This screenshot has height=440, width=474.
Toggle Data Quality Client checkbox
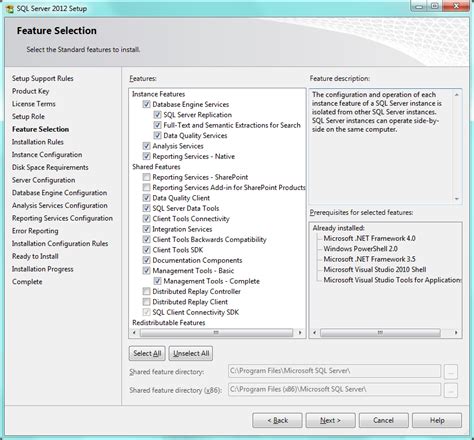tap(146, 198)
